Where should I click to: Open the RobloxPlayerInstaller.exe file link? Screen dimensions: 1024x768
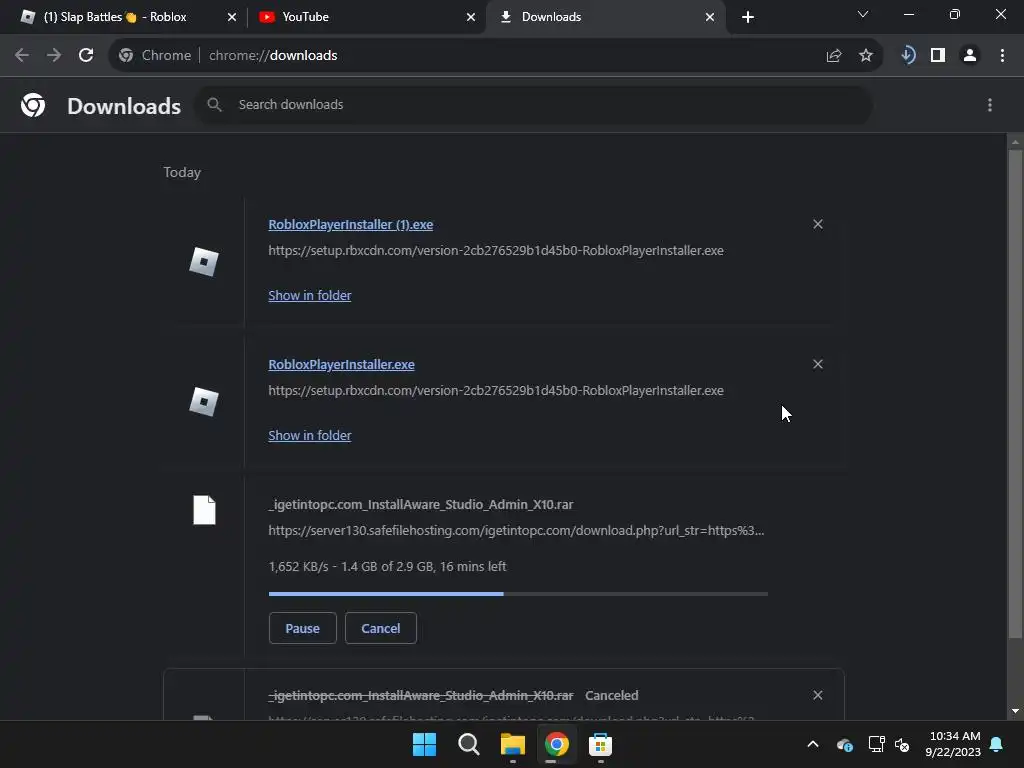click(x=342, y=364)
